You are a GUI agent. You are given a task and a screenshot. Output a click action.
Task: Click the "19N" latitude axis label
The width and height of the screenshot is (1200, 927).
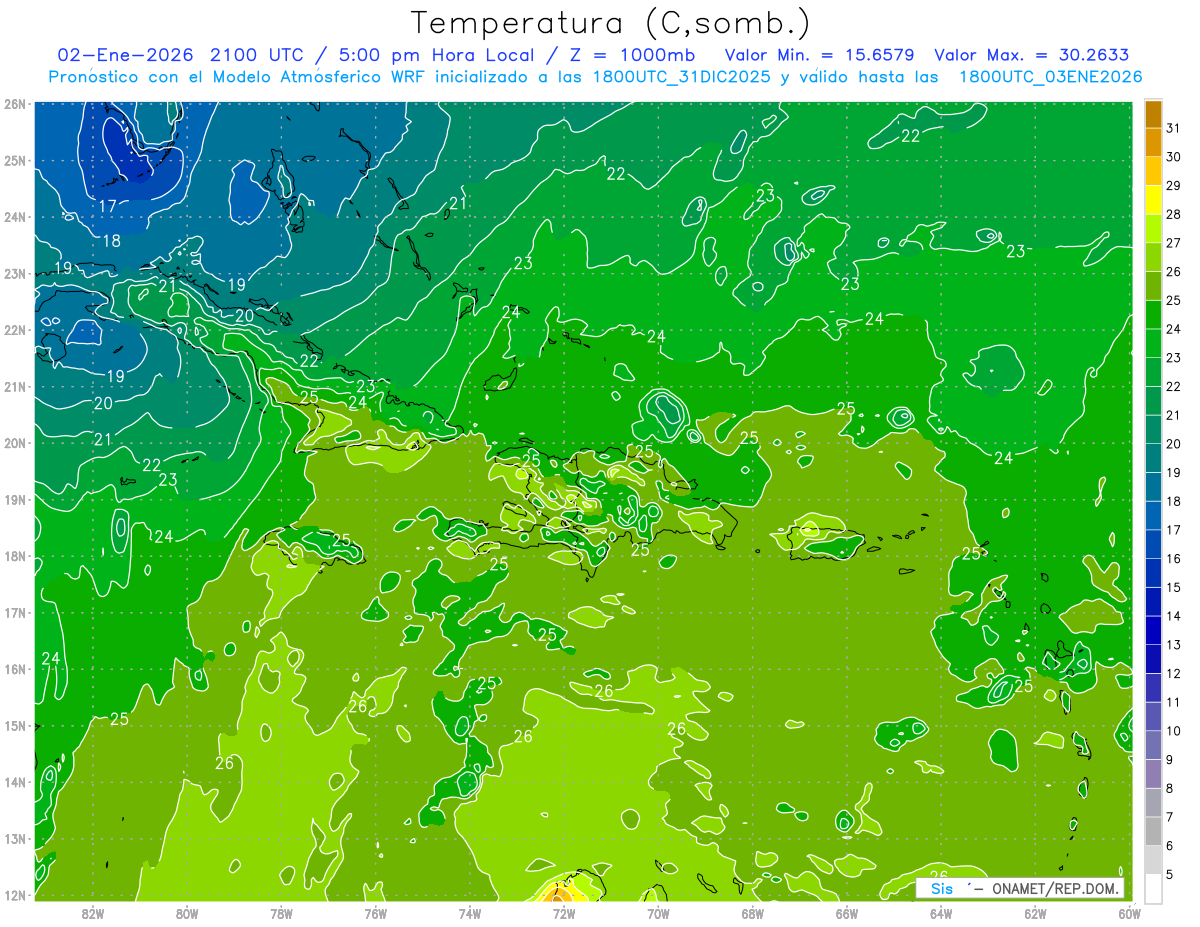(x=14, y=499)
